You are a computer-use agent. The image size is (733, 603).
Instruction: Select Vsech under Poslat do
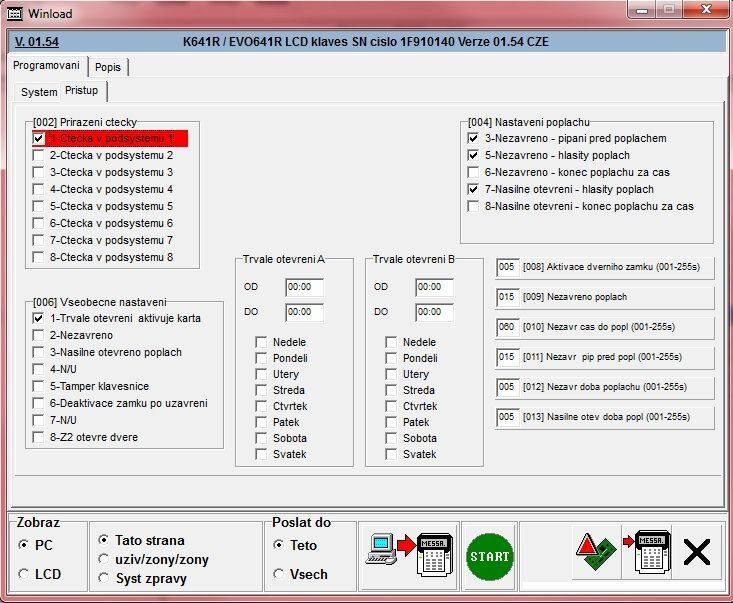pos(279,574)
